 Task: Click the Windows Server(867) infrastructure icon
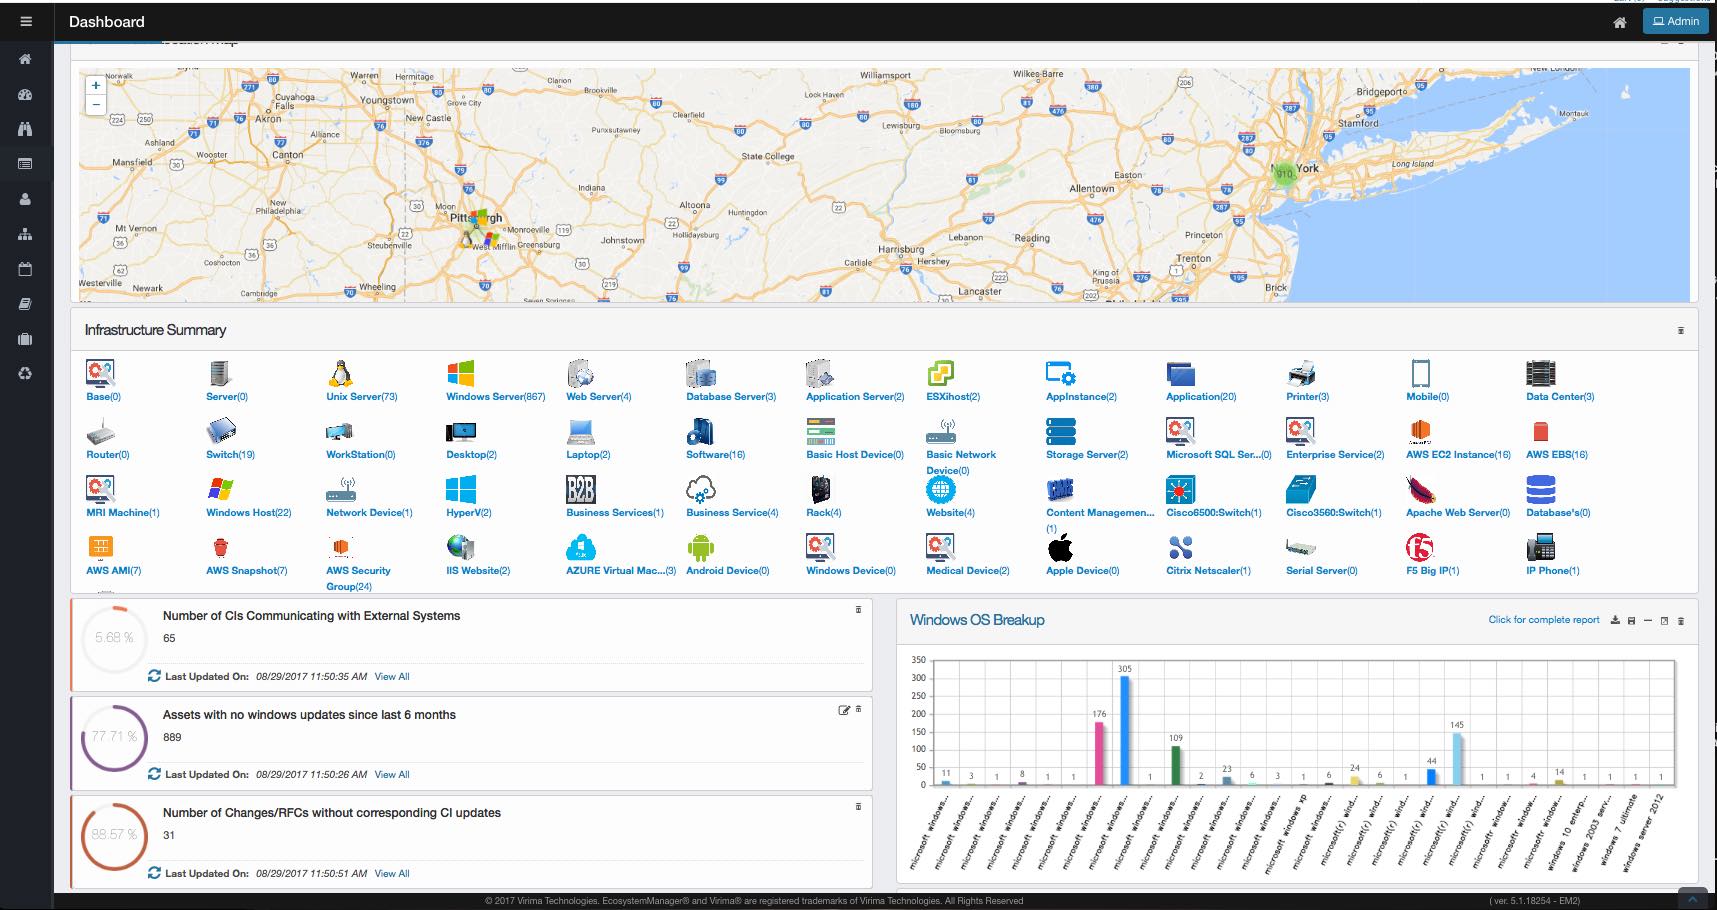point(462,380)
